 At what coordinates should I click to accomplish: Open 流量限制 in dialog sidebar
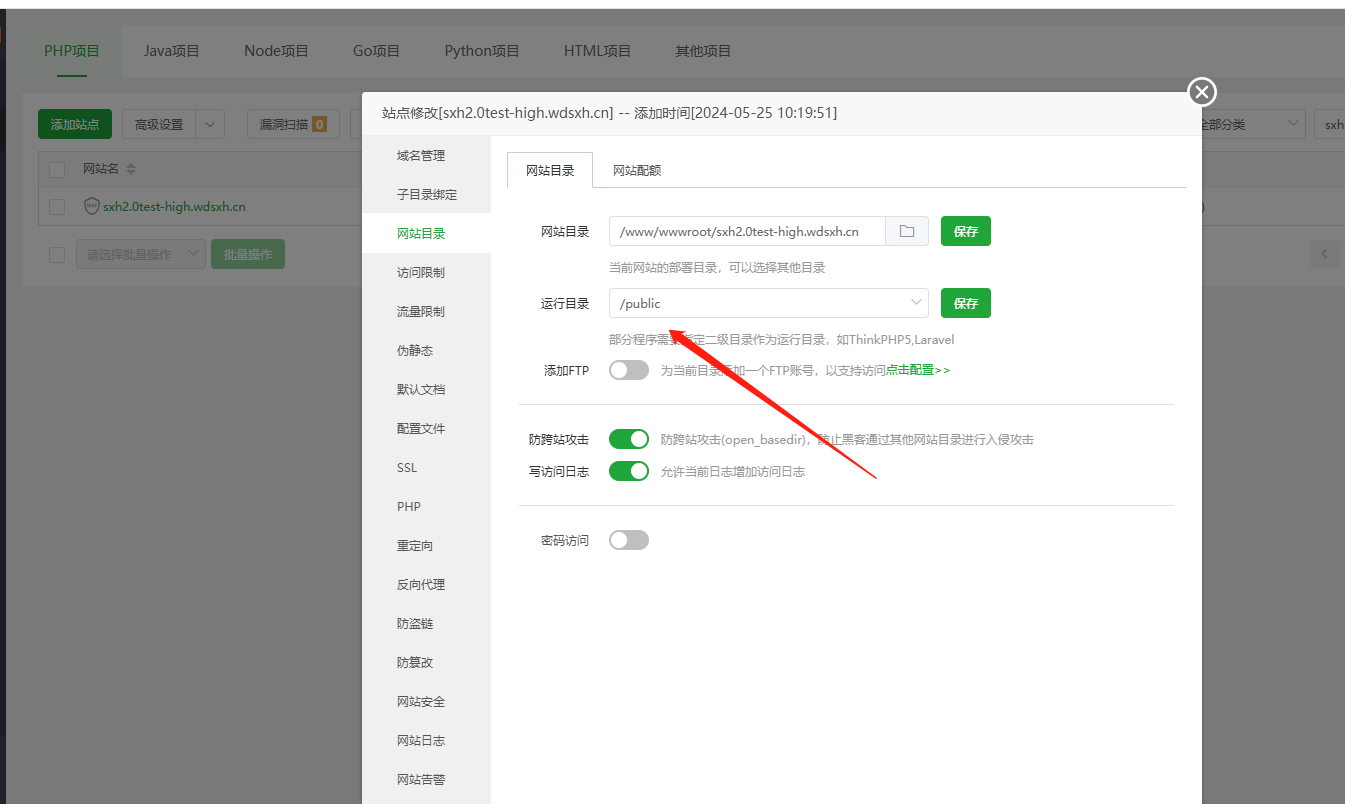pos(427,311)
